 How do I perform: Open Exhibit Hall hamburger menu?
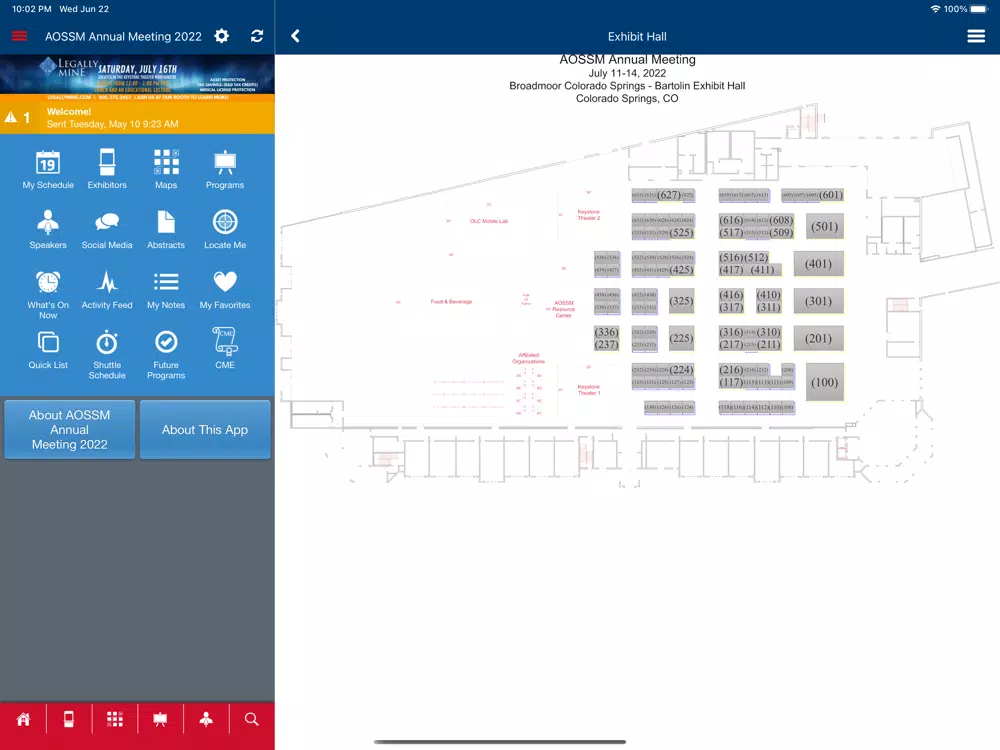[x=976, y=36]
